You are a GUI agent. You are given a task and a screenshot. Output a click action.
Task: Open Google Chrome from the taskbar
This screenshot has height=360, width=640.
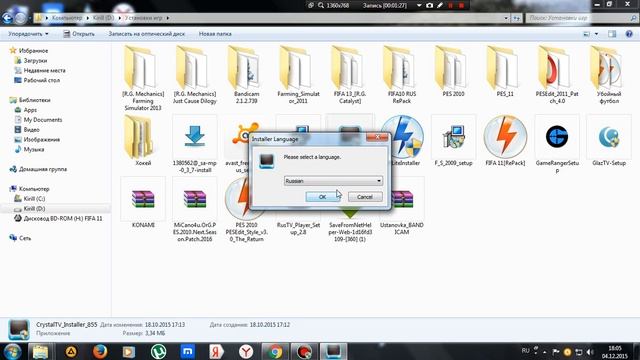(x=275, y=351)
